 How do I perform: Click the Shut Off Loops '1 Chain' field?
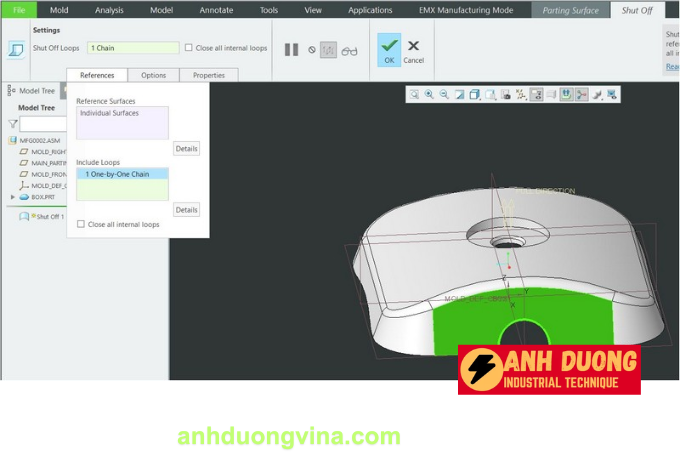point(132,48)
